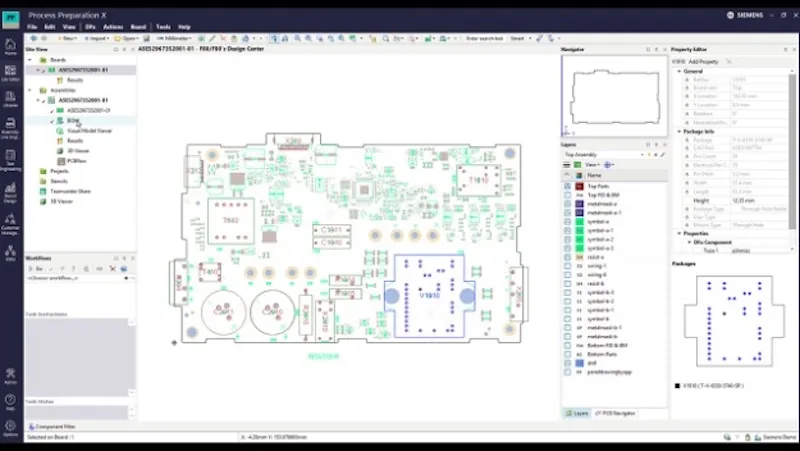Toggle checkbox for Bottom Parts layer
This screenshot has height=451, width=800.
[x=567, y=354]
